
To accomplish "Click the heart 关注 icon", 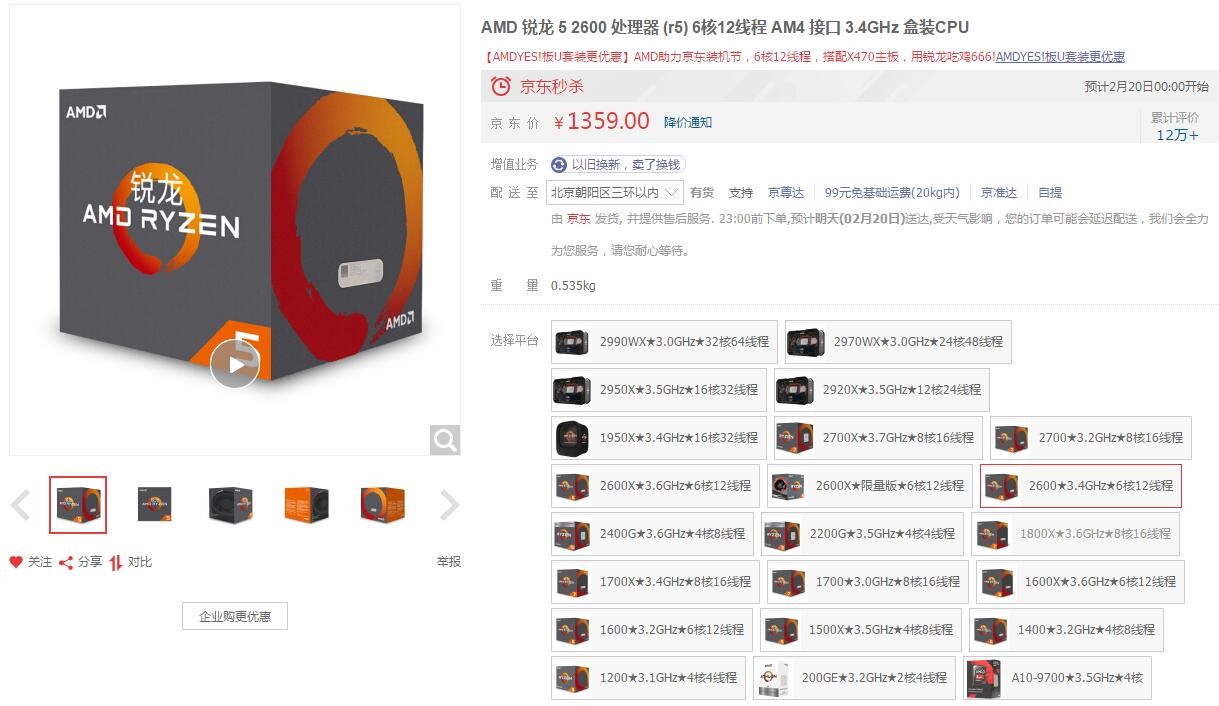I will click(x=16, y=562).
